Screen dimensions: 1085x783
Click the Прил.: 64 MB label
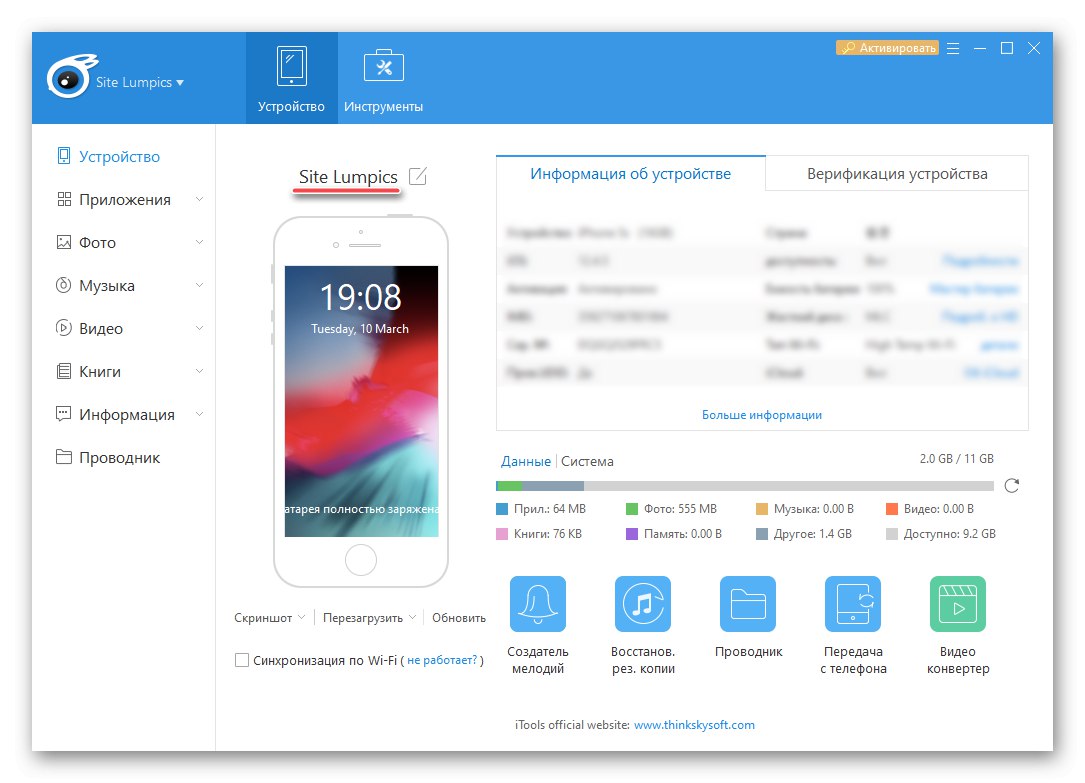[x=549, y=509]
